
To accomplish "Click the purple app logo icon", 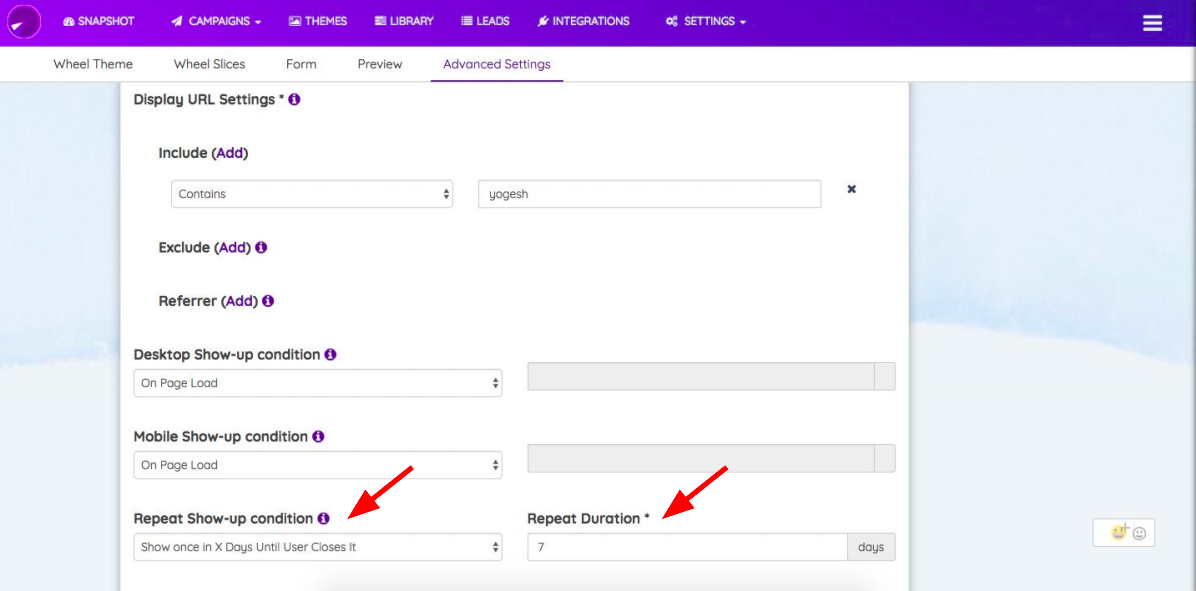I will click(x=24, y=21).
